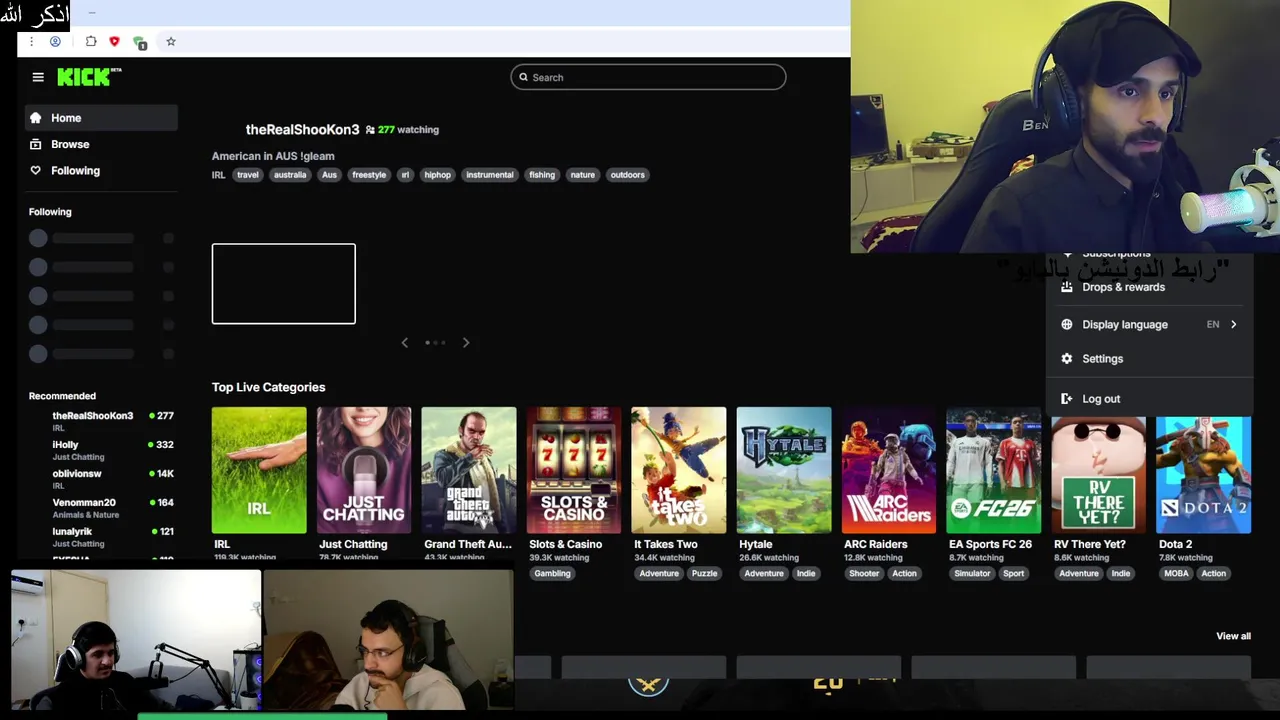Go to the next featured stream arrow
Screen dimensions: 1280x720
(466, 342)
